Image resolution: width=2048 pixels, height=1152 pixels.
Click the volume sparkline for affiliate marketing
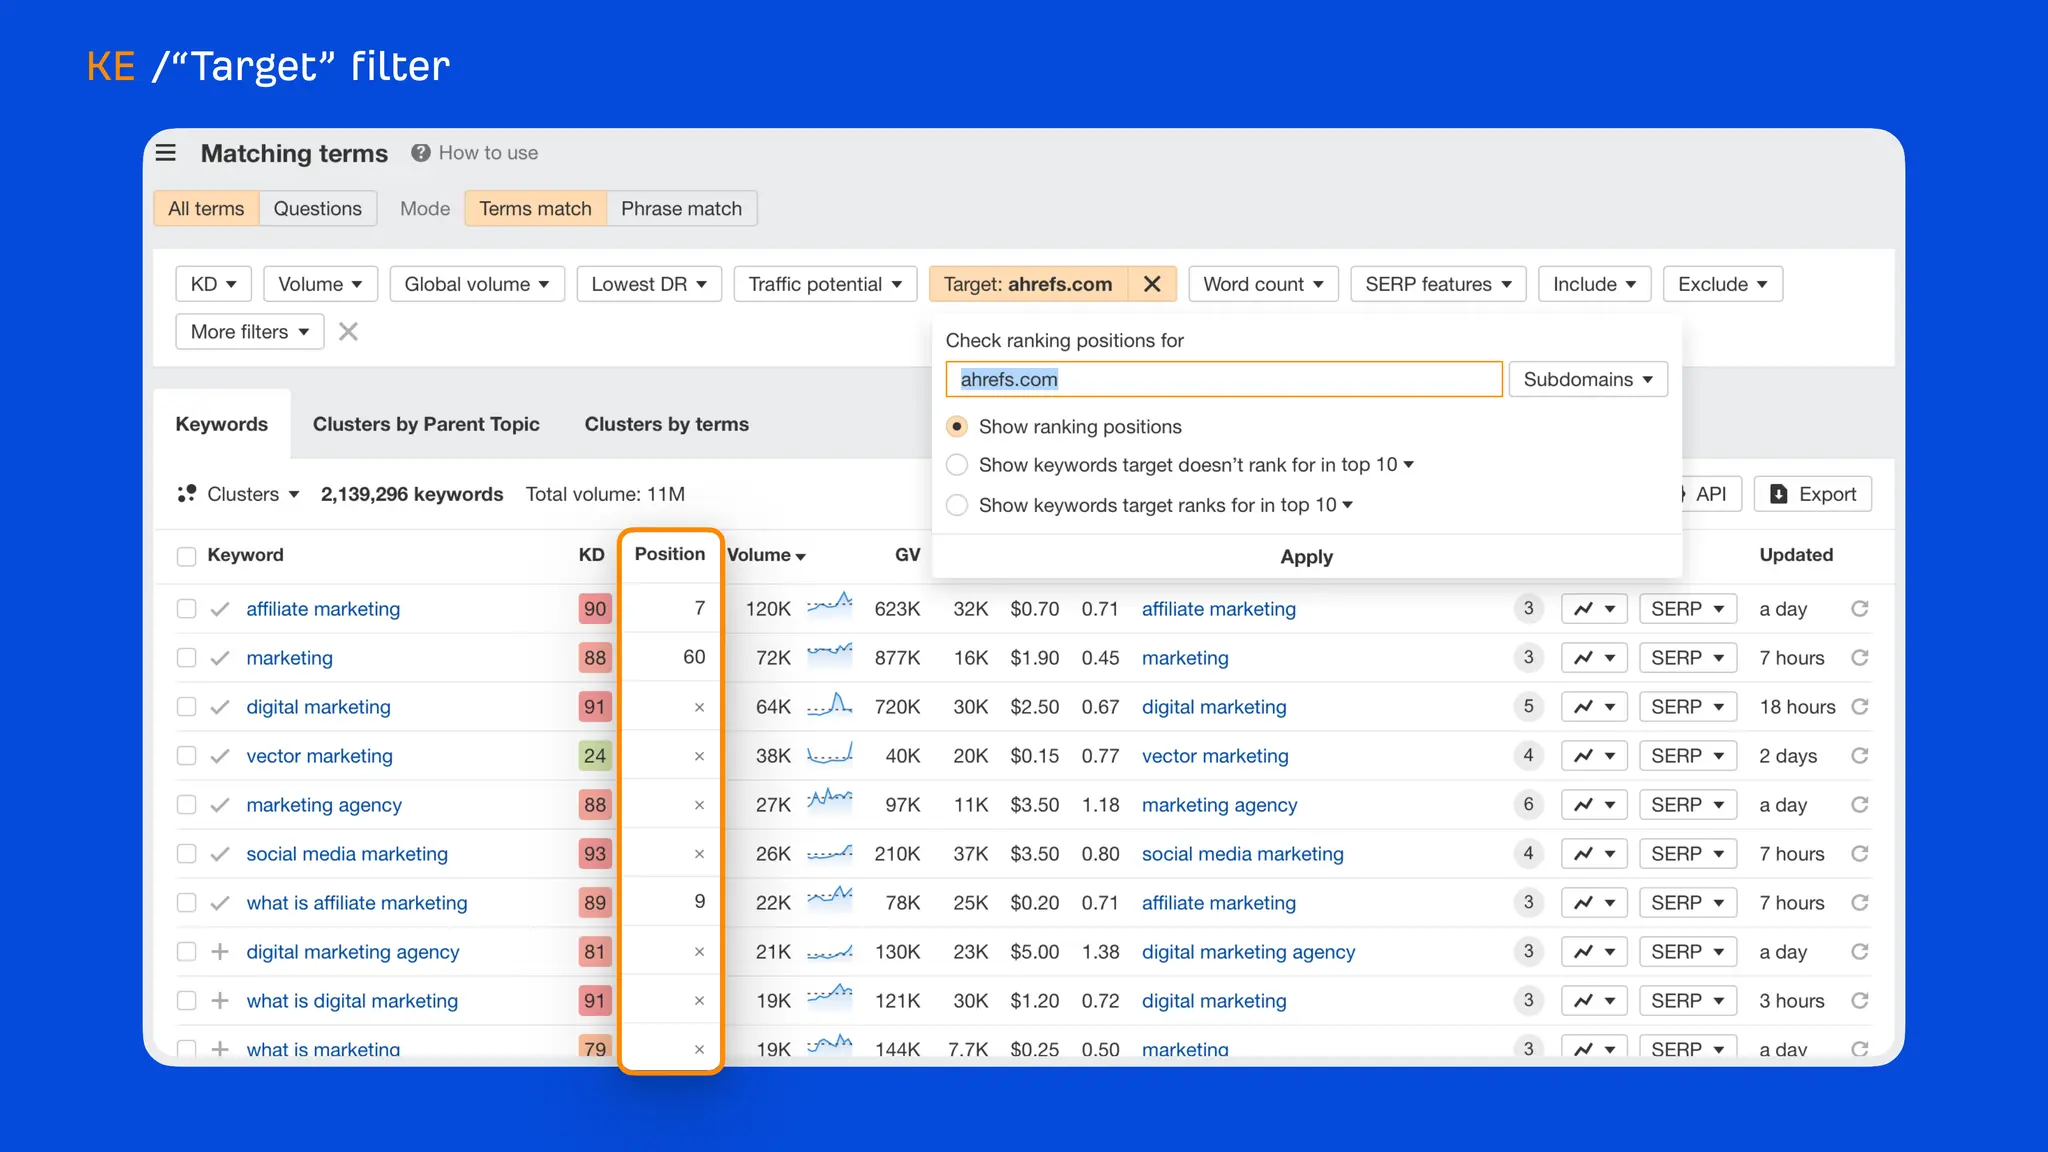click(x=830, y=604)
